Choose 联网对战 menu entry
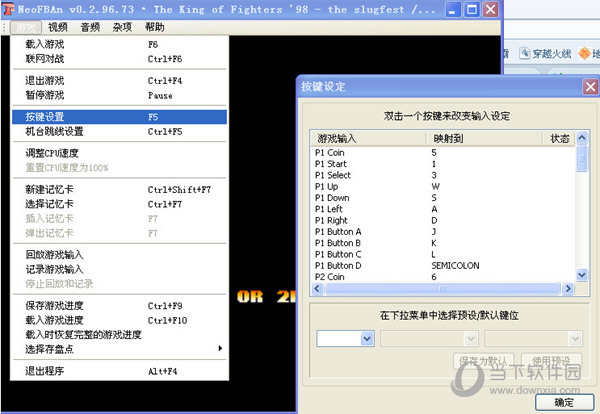 pos(119,59)
